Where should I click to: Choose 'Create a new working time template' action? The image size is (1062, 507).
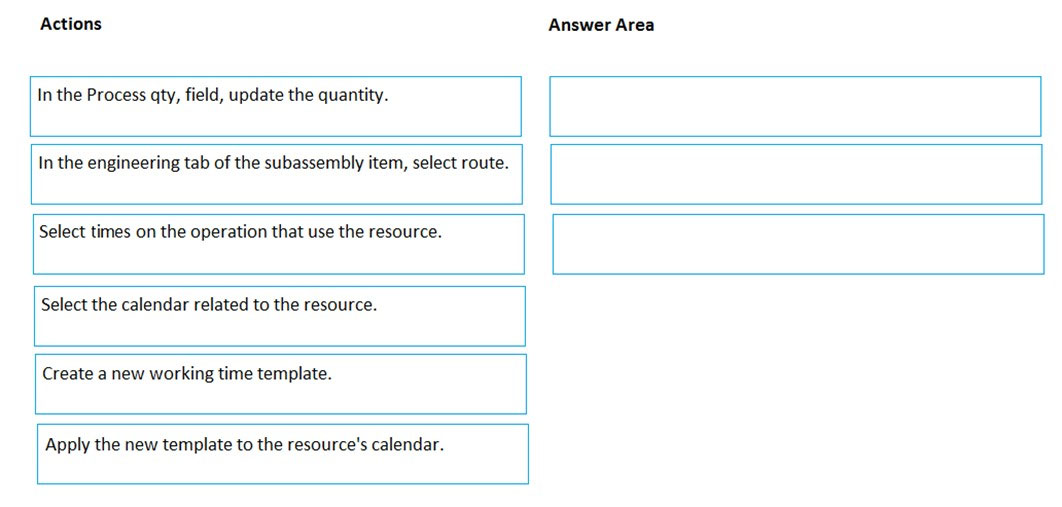pyautogui.click(x=280, y=384)
